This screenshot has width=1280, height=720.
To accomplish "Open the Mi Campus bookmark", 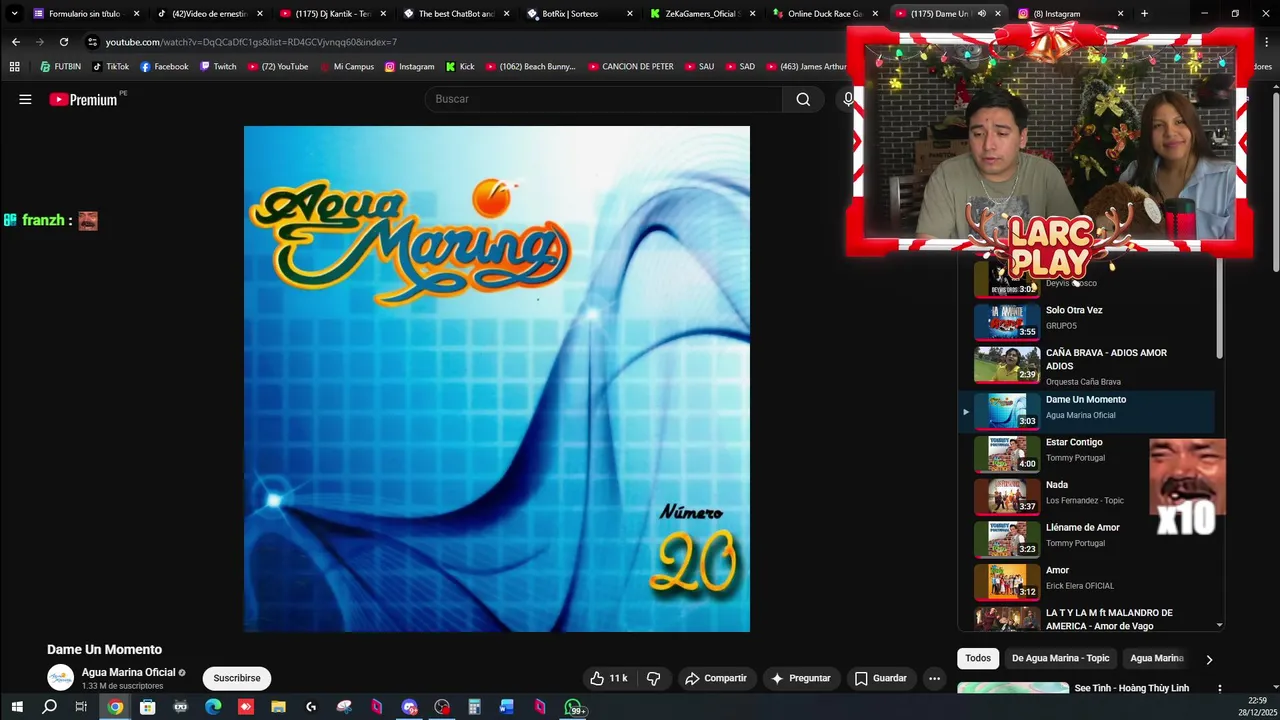I will (x=346, y=67).
